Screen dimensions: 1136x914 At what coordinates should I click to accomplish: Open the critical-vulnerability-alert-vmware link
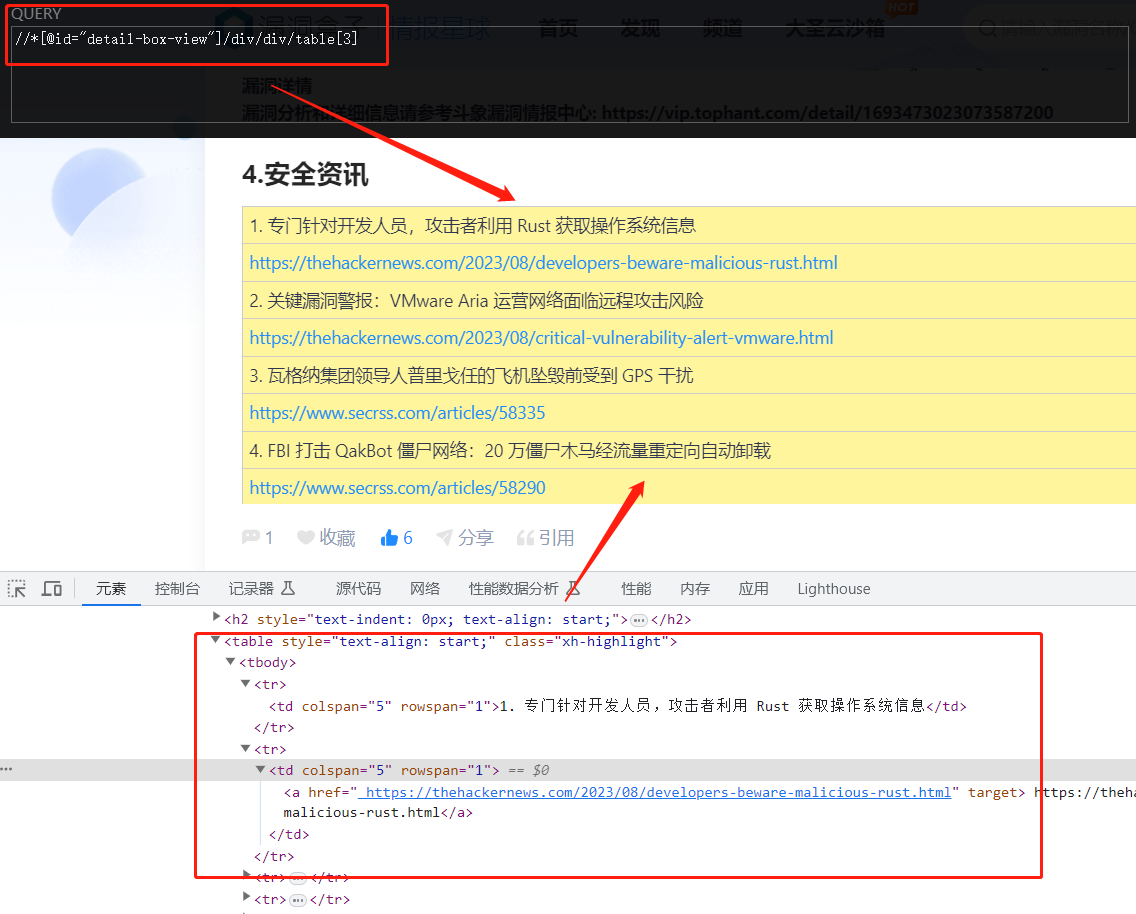point(541,338)
